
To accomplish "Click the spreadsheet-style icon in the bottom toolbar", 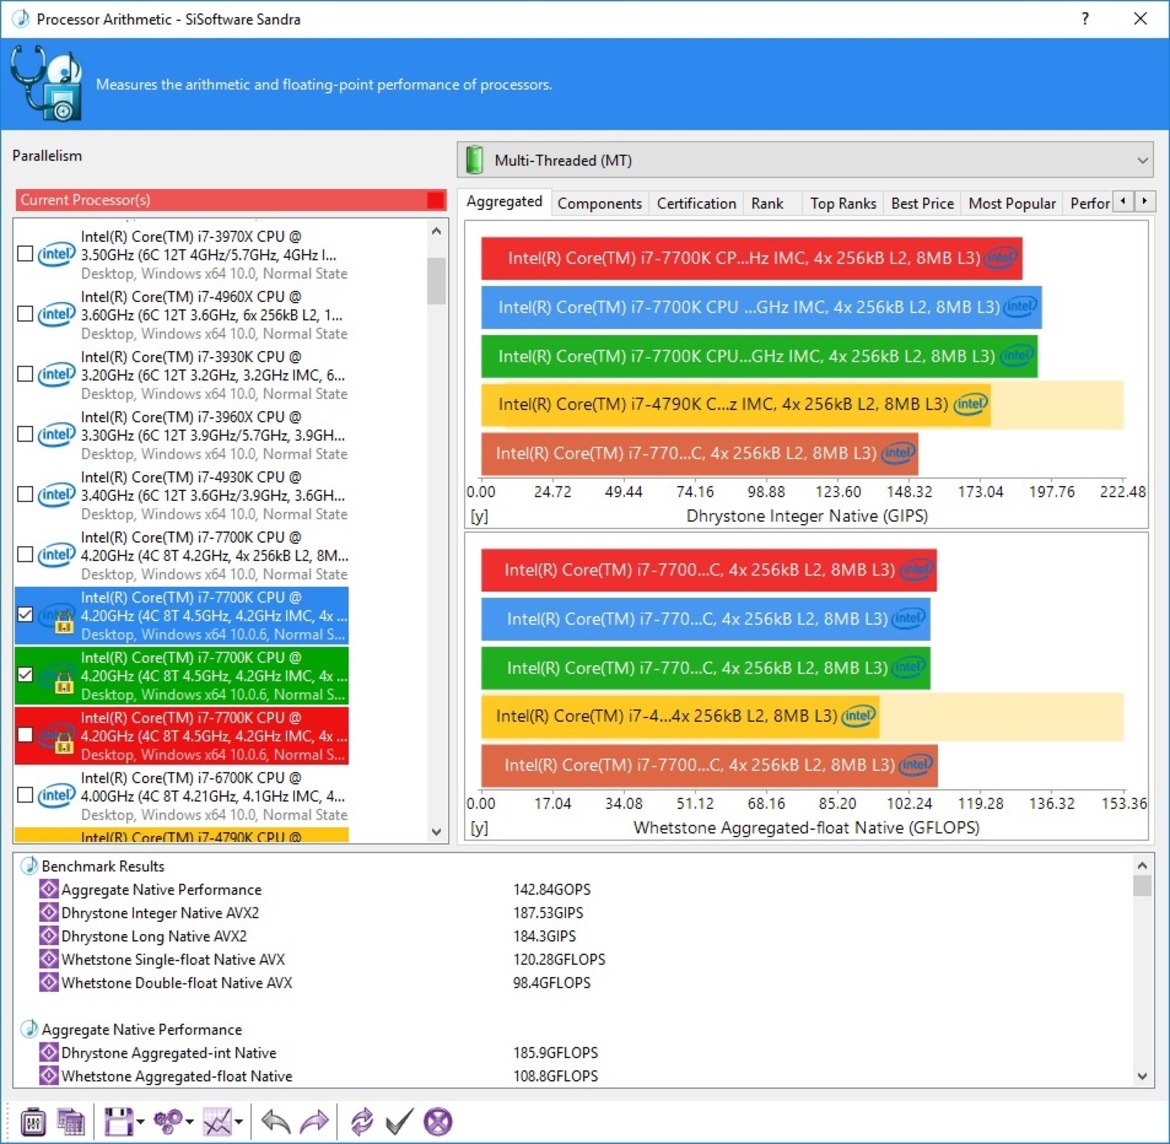I will (x=71, y=1122).
